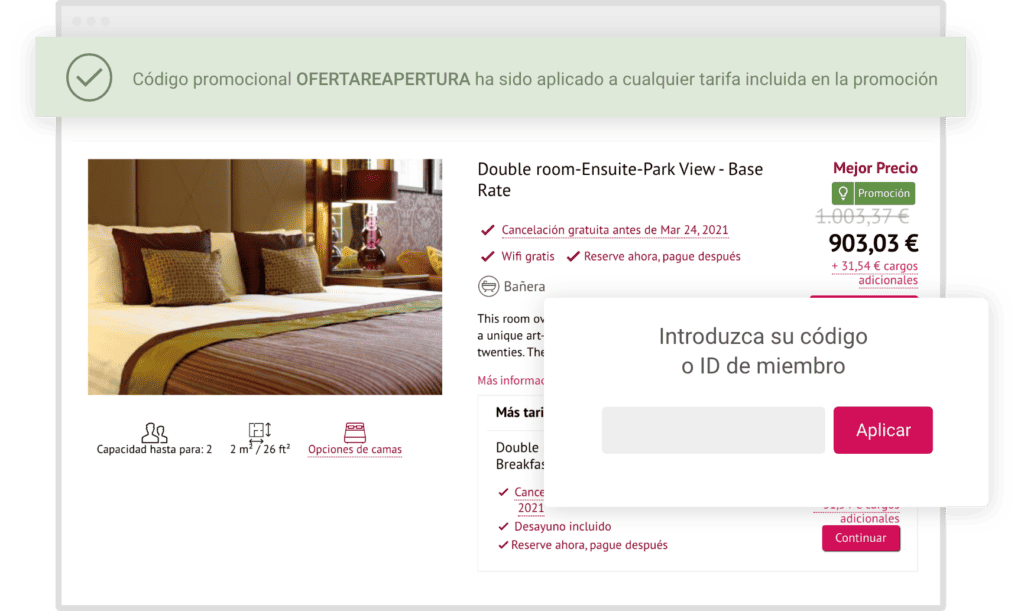Click the Aplicar button
The height and width of the screenshot is (611, 1024).
(x=883, y=430)
